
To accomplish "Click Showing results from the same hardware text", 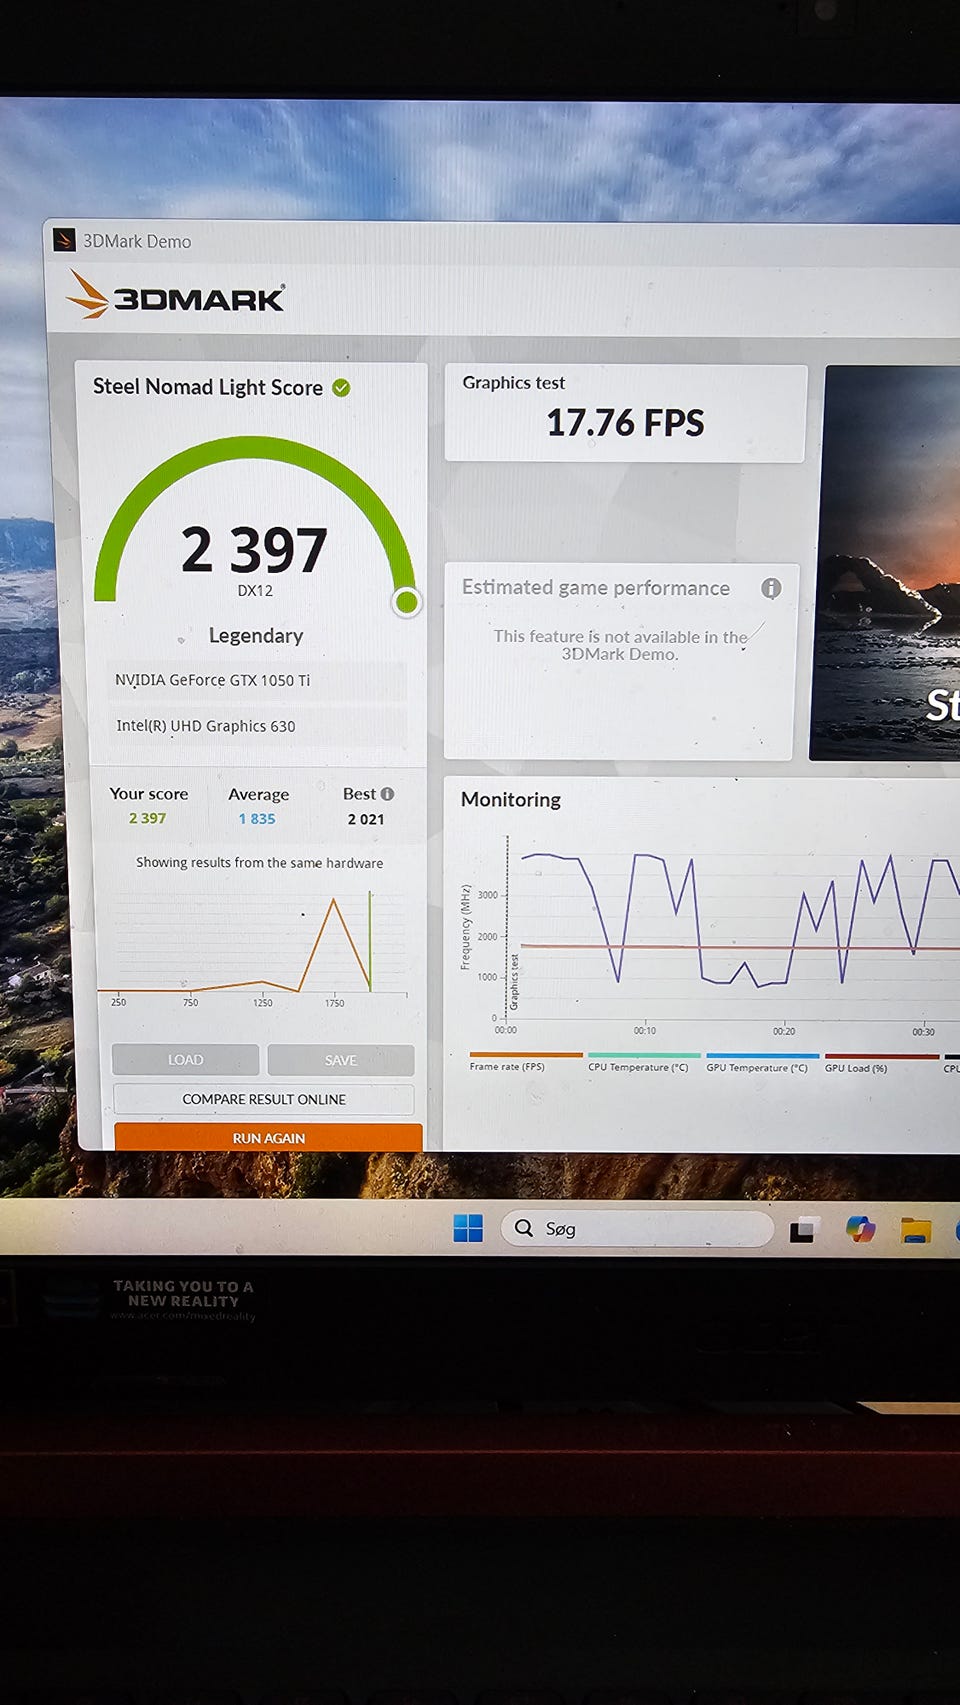I will coord(260,863).
